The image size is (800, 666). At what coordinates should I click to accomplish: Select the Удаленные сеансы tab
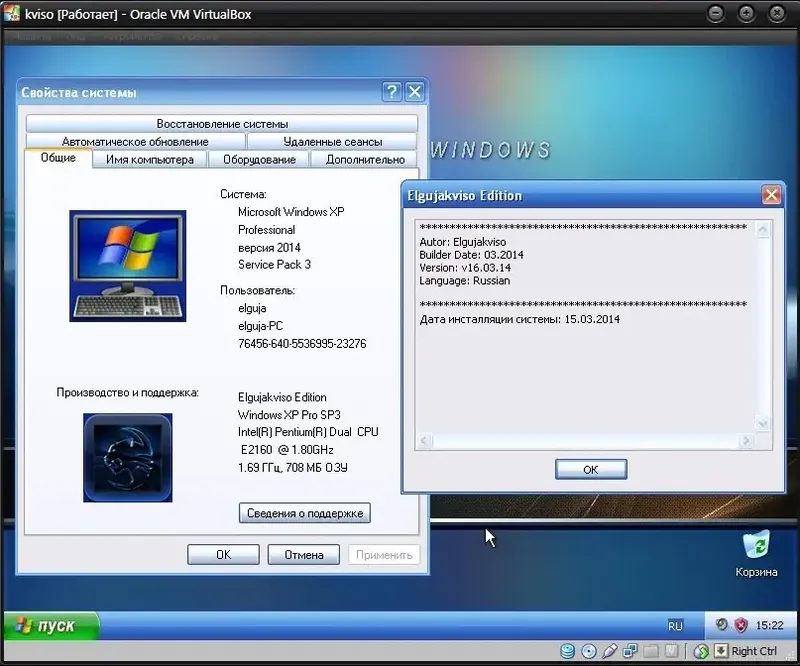pos(333,141)
